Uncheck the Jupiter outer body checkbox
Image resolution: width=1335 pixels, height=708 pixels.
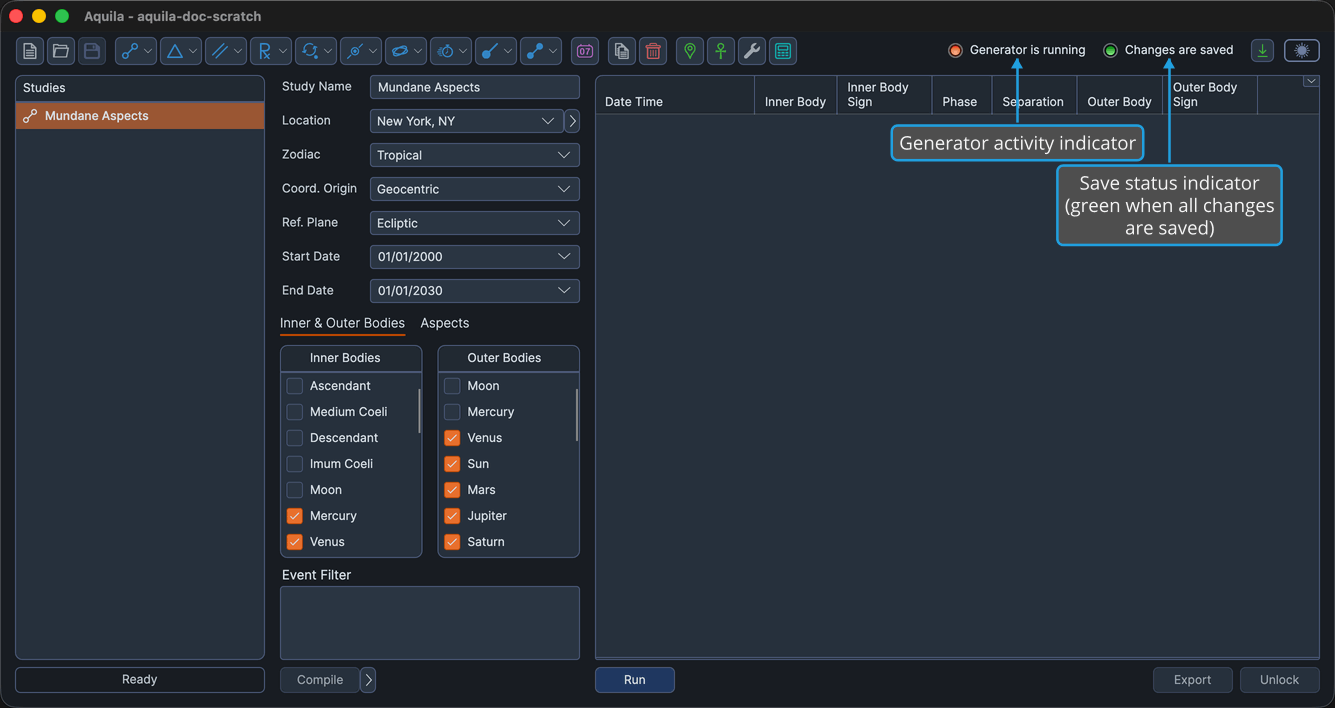coord(452,516)
